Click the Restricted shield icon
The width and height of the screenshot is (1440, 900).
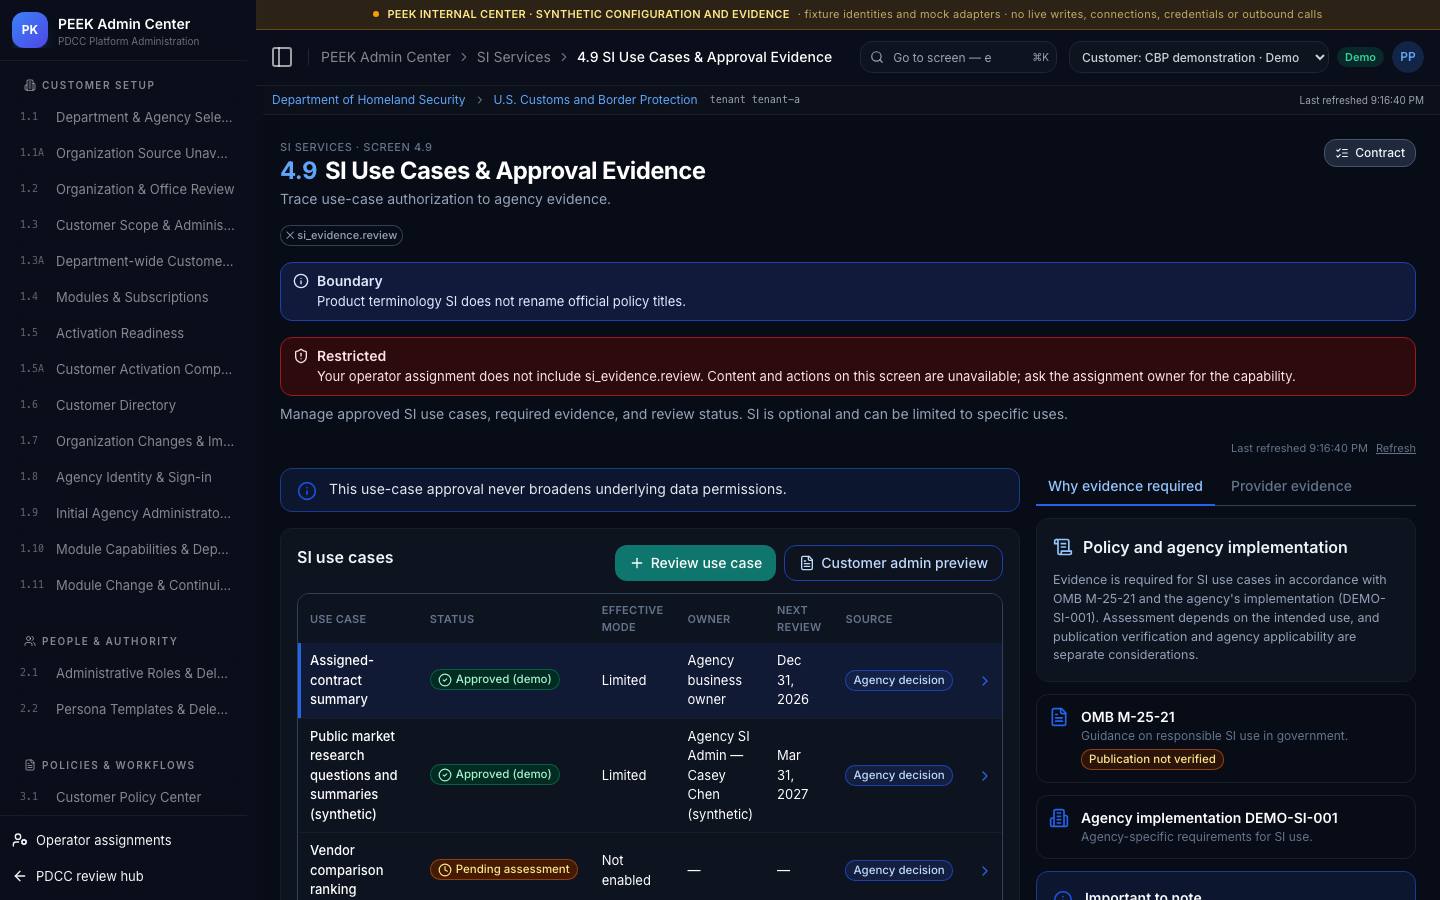[301, 356]
